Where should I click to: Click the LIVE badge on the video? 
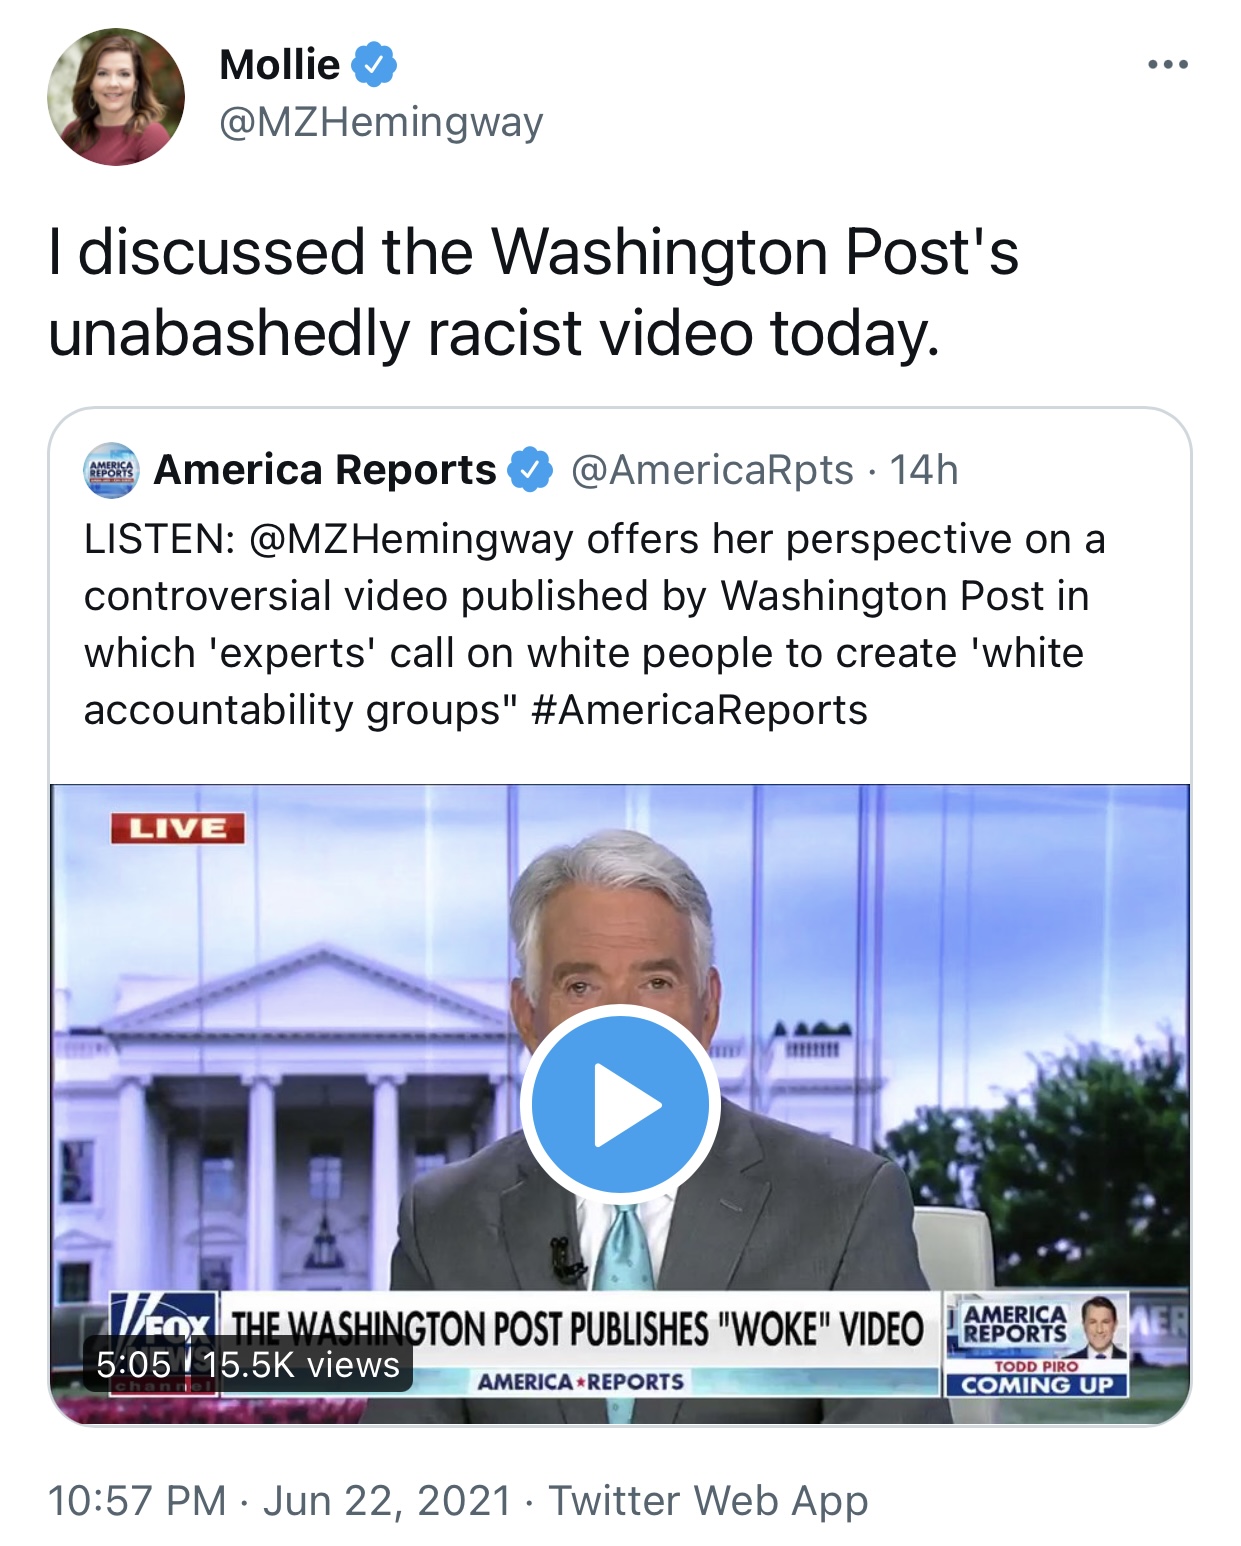(x=177, y=828)
